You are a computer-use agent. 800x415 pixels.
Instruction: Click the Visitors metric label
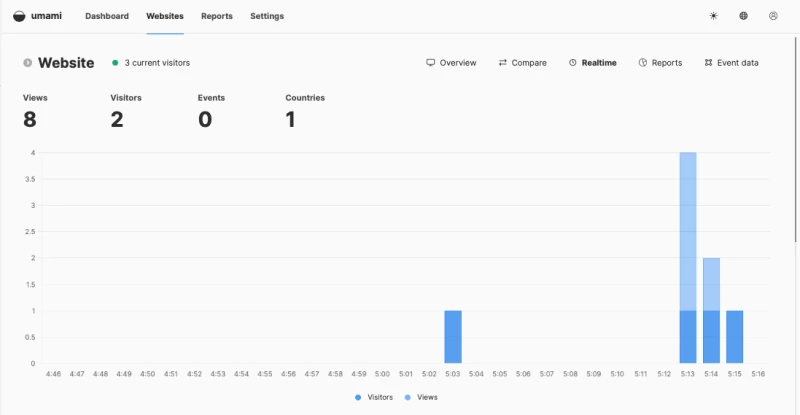(126, 97)
